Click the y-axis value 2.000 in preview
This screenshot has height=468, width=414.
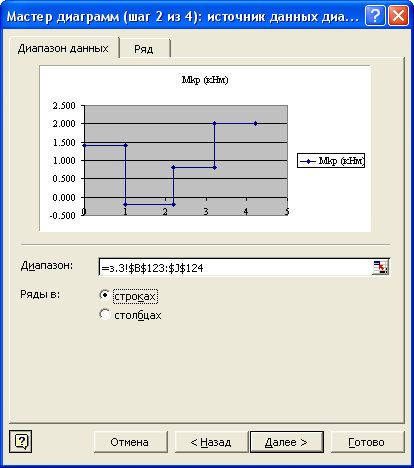coord(64,124)
